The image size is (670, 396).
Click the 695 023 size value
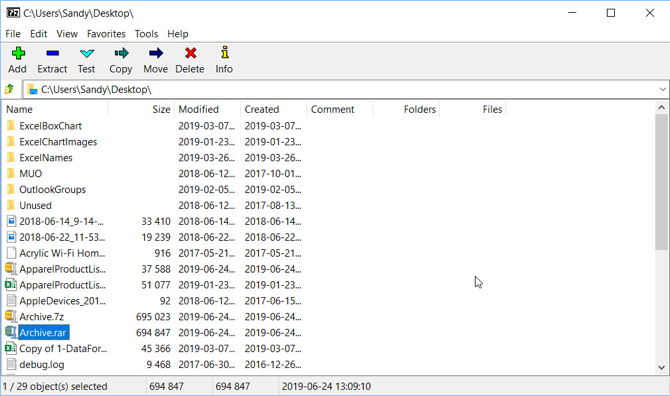(x=153, y=317)
